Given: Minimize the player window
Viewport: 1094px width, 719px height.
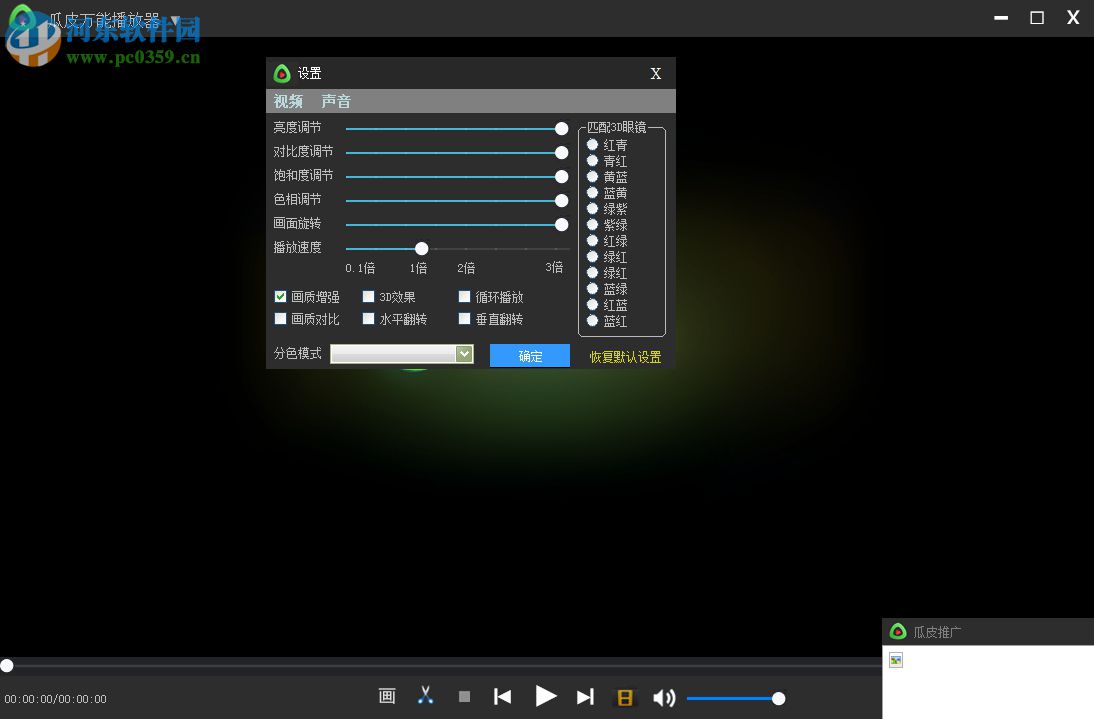Looking at the screenshot, I should point(1001,18).
